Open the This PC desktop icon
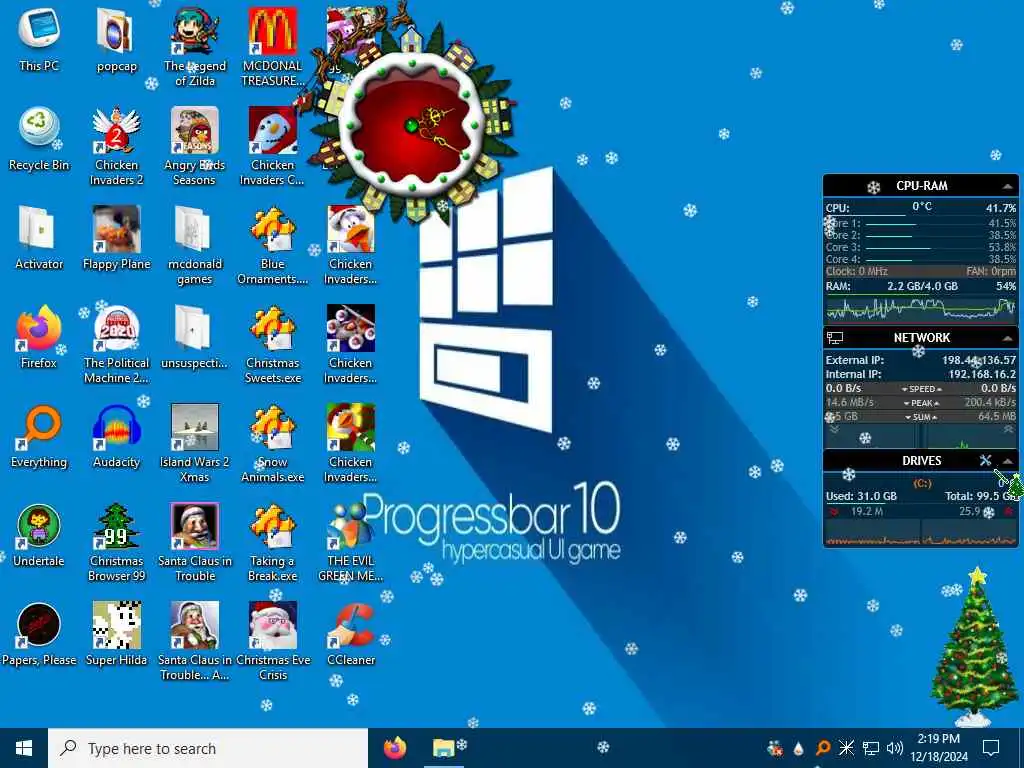 click(x=39, y=39)
